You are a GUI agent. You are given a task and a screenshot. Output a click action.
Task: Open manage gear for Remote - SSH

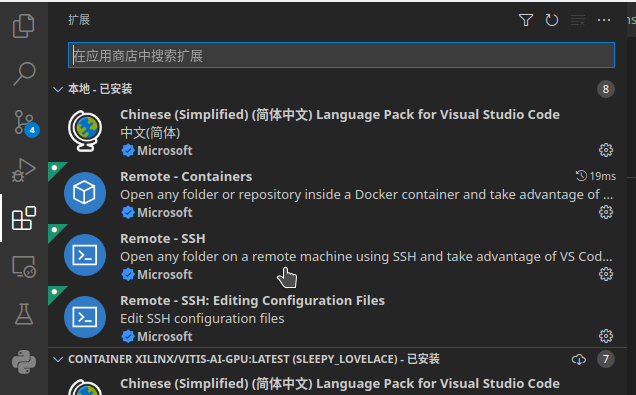pyautogui.click(x=606, y=274)
